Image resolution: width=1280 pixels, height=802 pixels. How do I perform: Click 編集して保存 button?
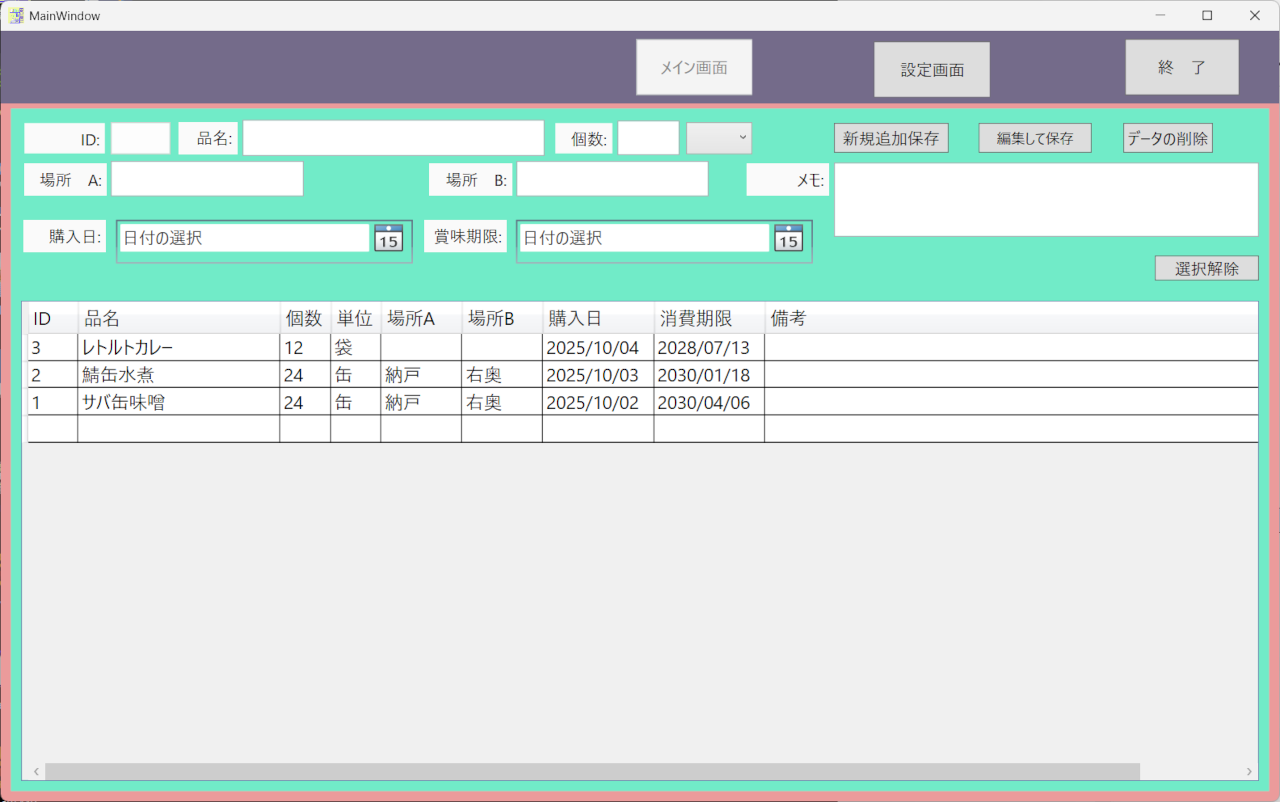click(1034, 138)
